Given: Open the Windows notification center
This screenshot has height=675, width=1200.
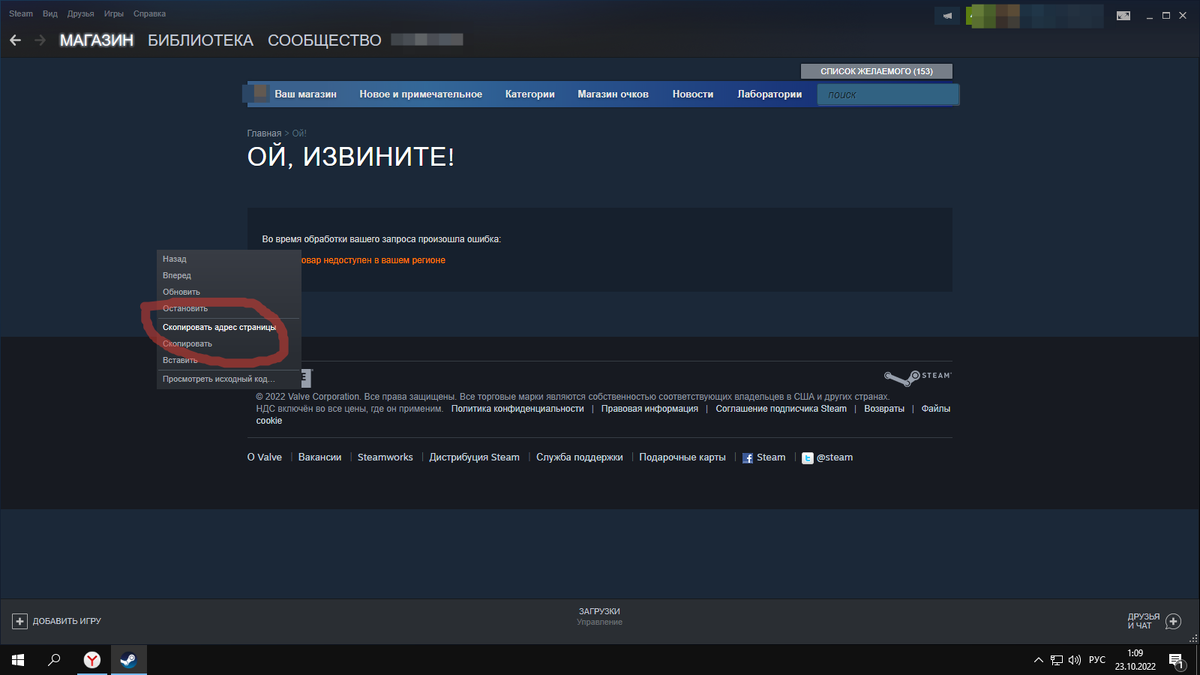Looking at the screenshot, I should pyautogui.click(x=1176, y=660).
